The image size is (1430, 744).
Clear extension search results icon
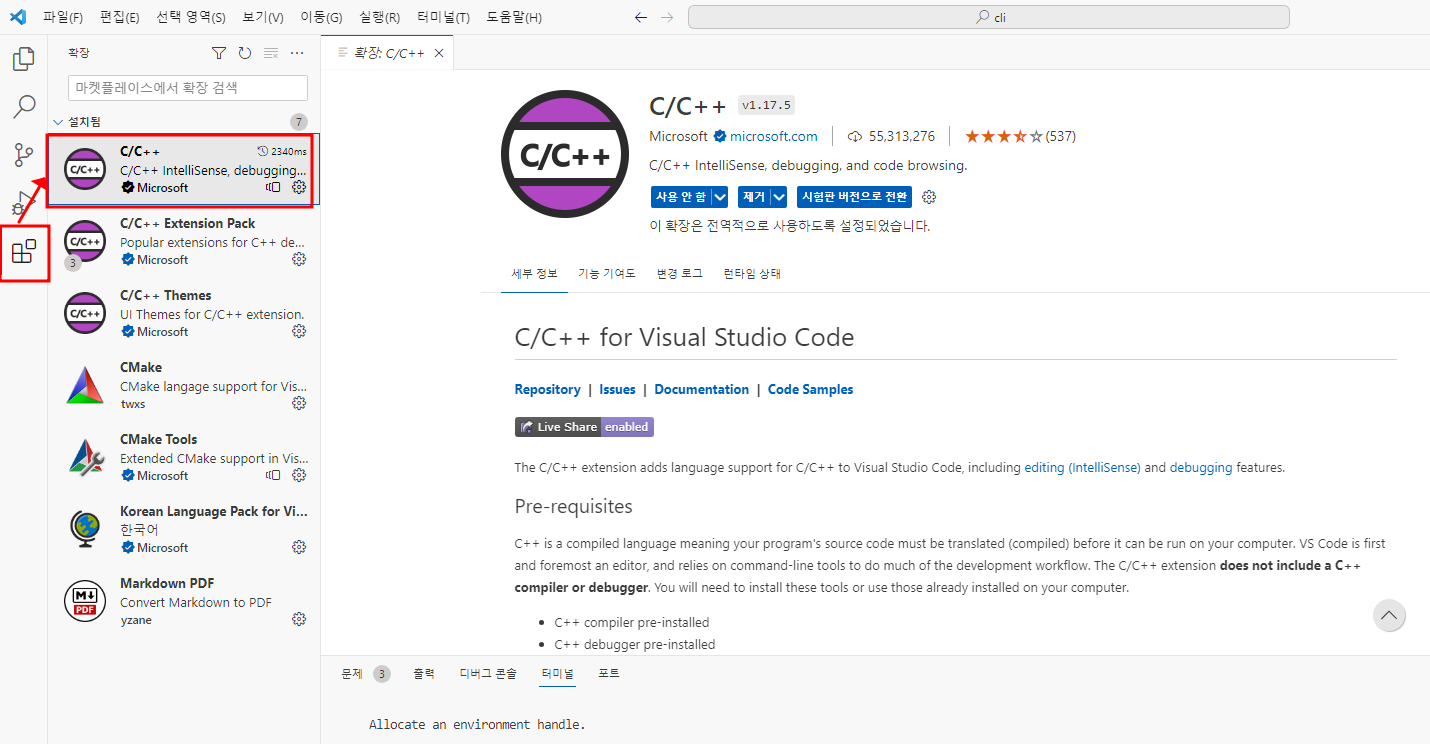pos(271,53)
